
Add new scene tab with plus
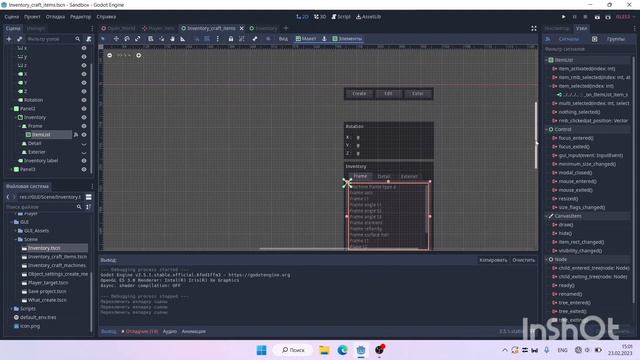[x=286, y=28]
